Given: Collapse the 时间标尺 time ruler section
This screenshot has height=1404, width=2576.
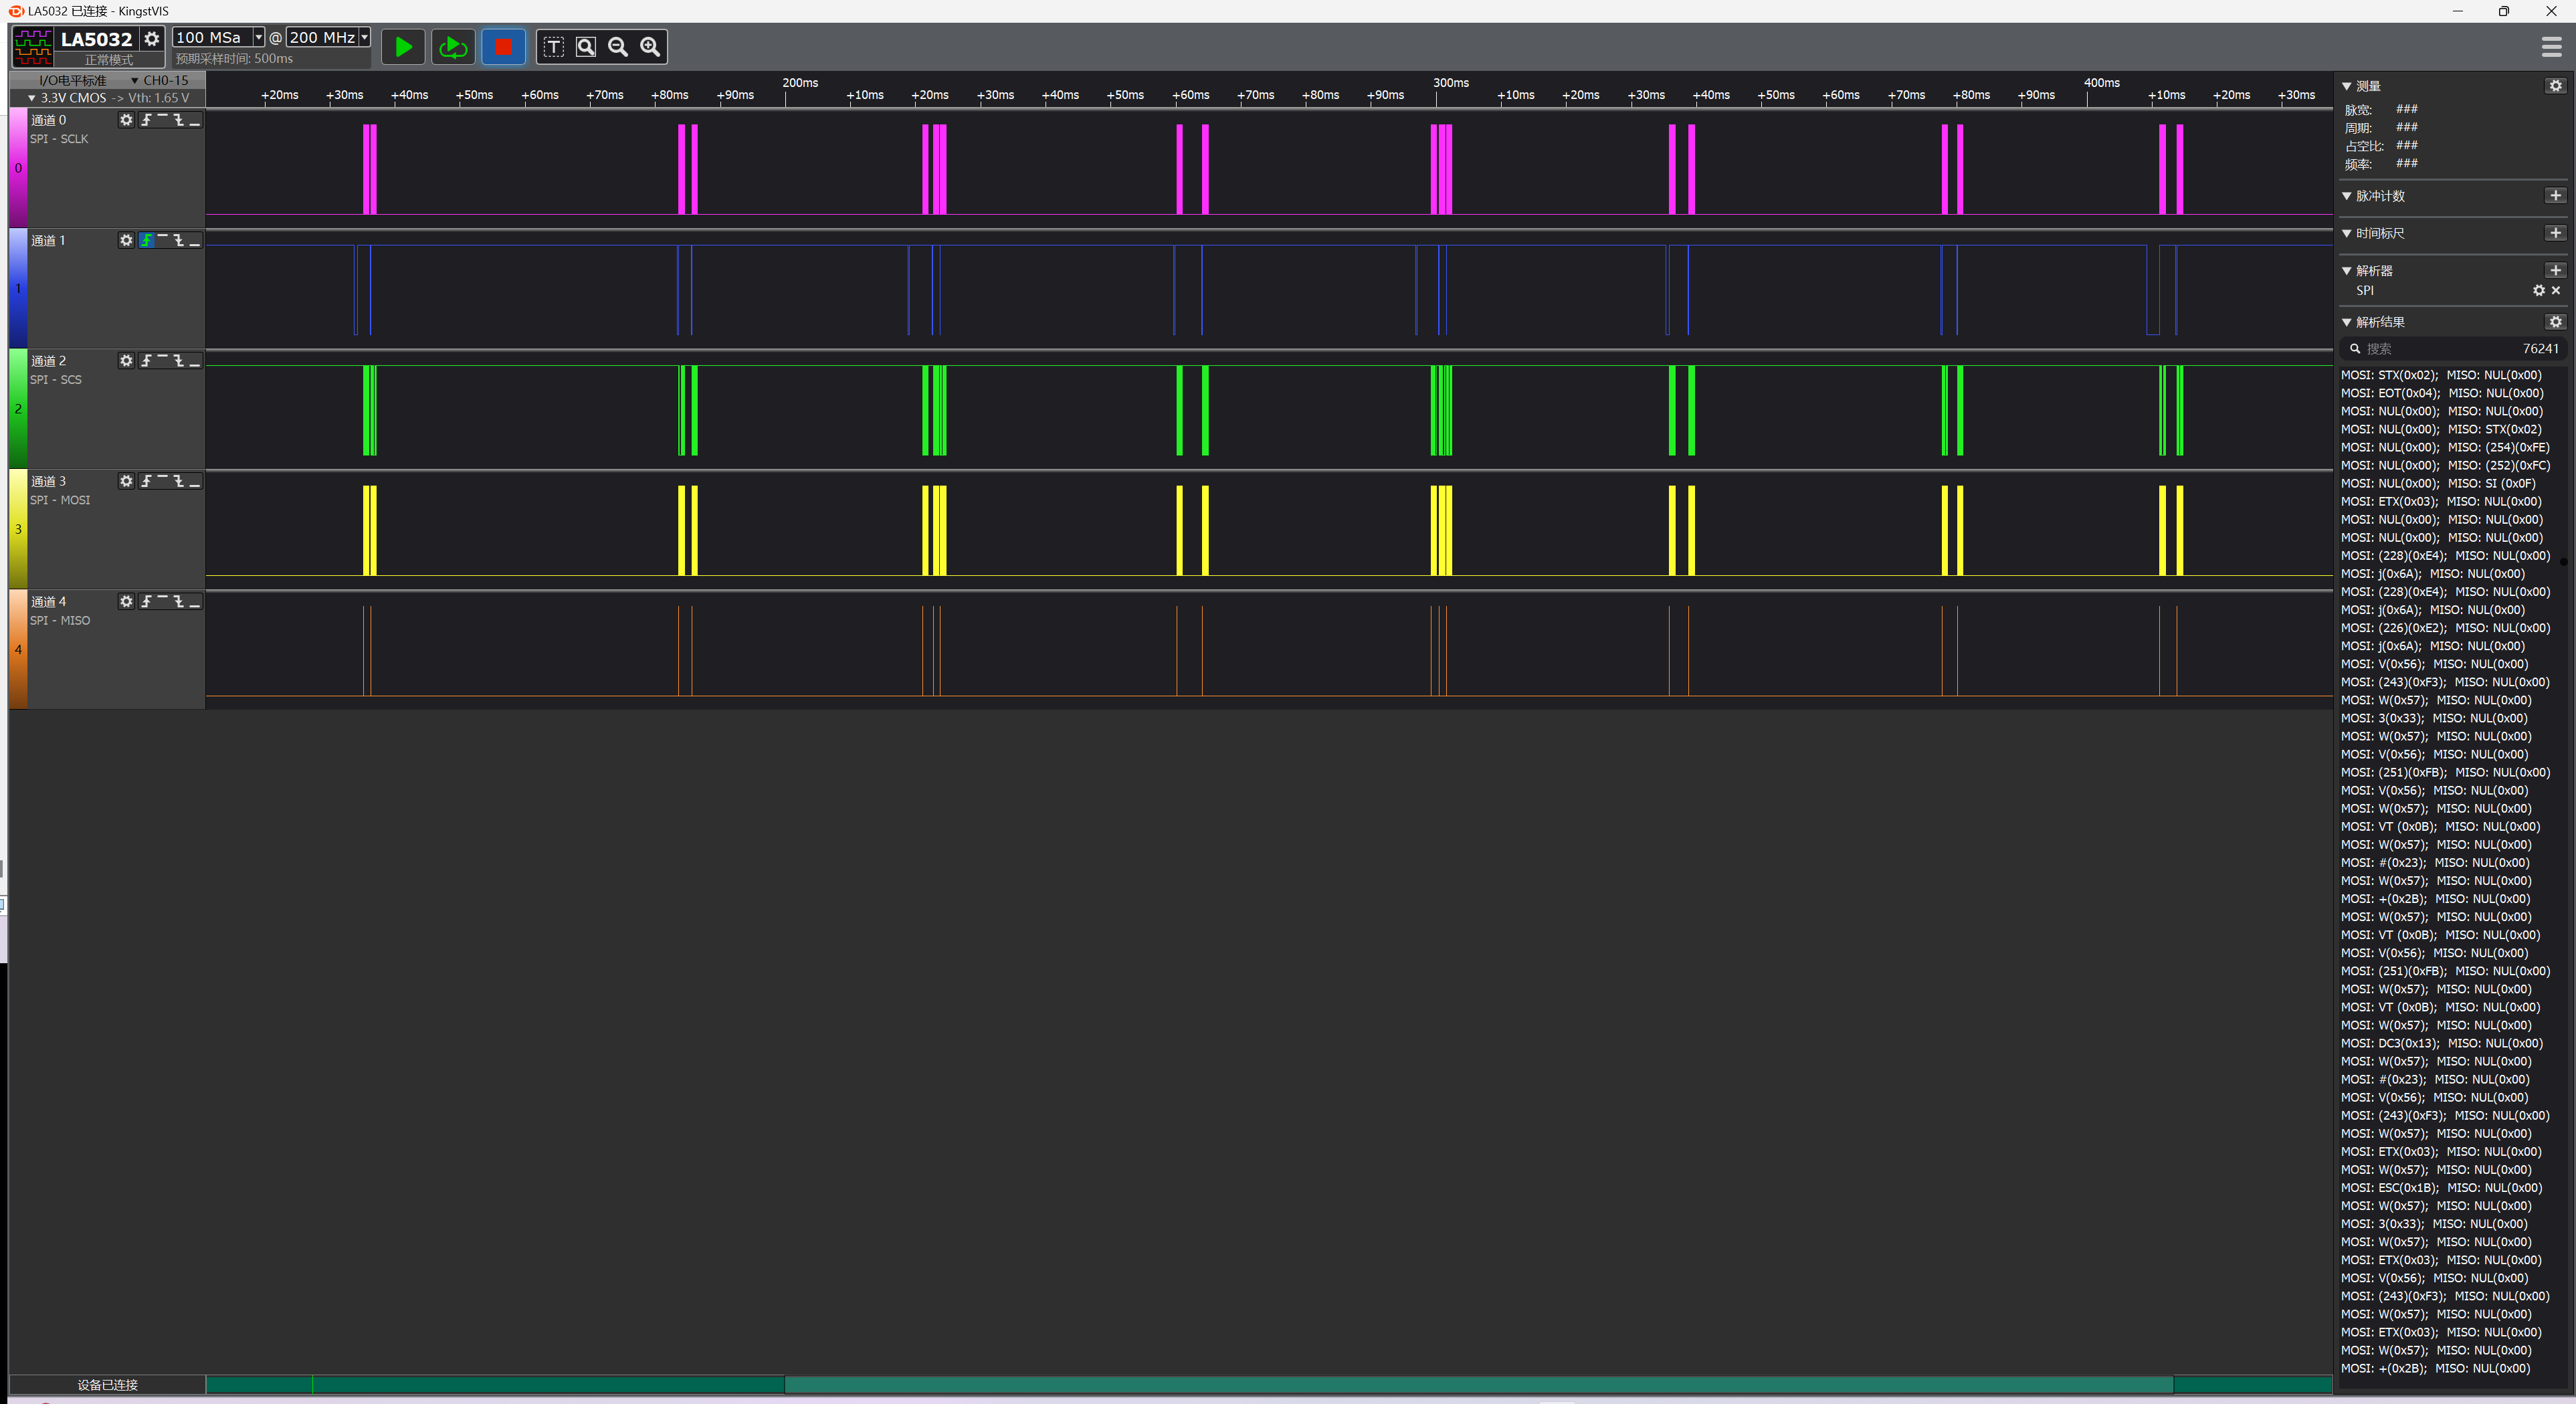Looking at the screenshot, I should 2347,233.
